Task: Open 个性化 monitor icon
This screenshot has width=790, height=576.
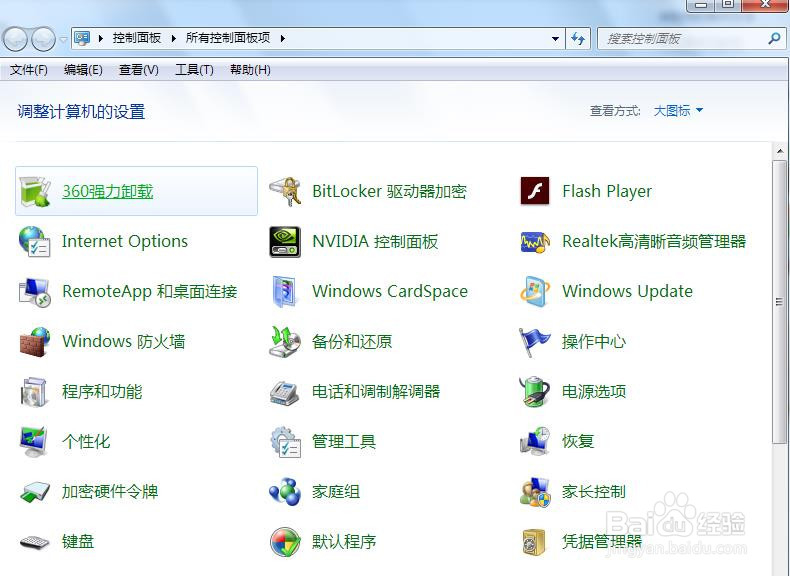Action: [x=34, y=441]
